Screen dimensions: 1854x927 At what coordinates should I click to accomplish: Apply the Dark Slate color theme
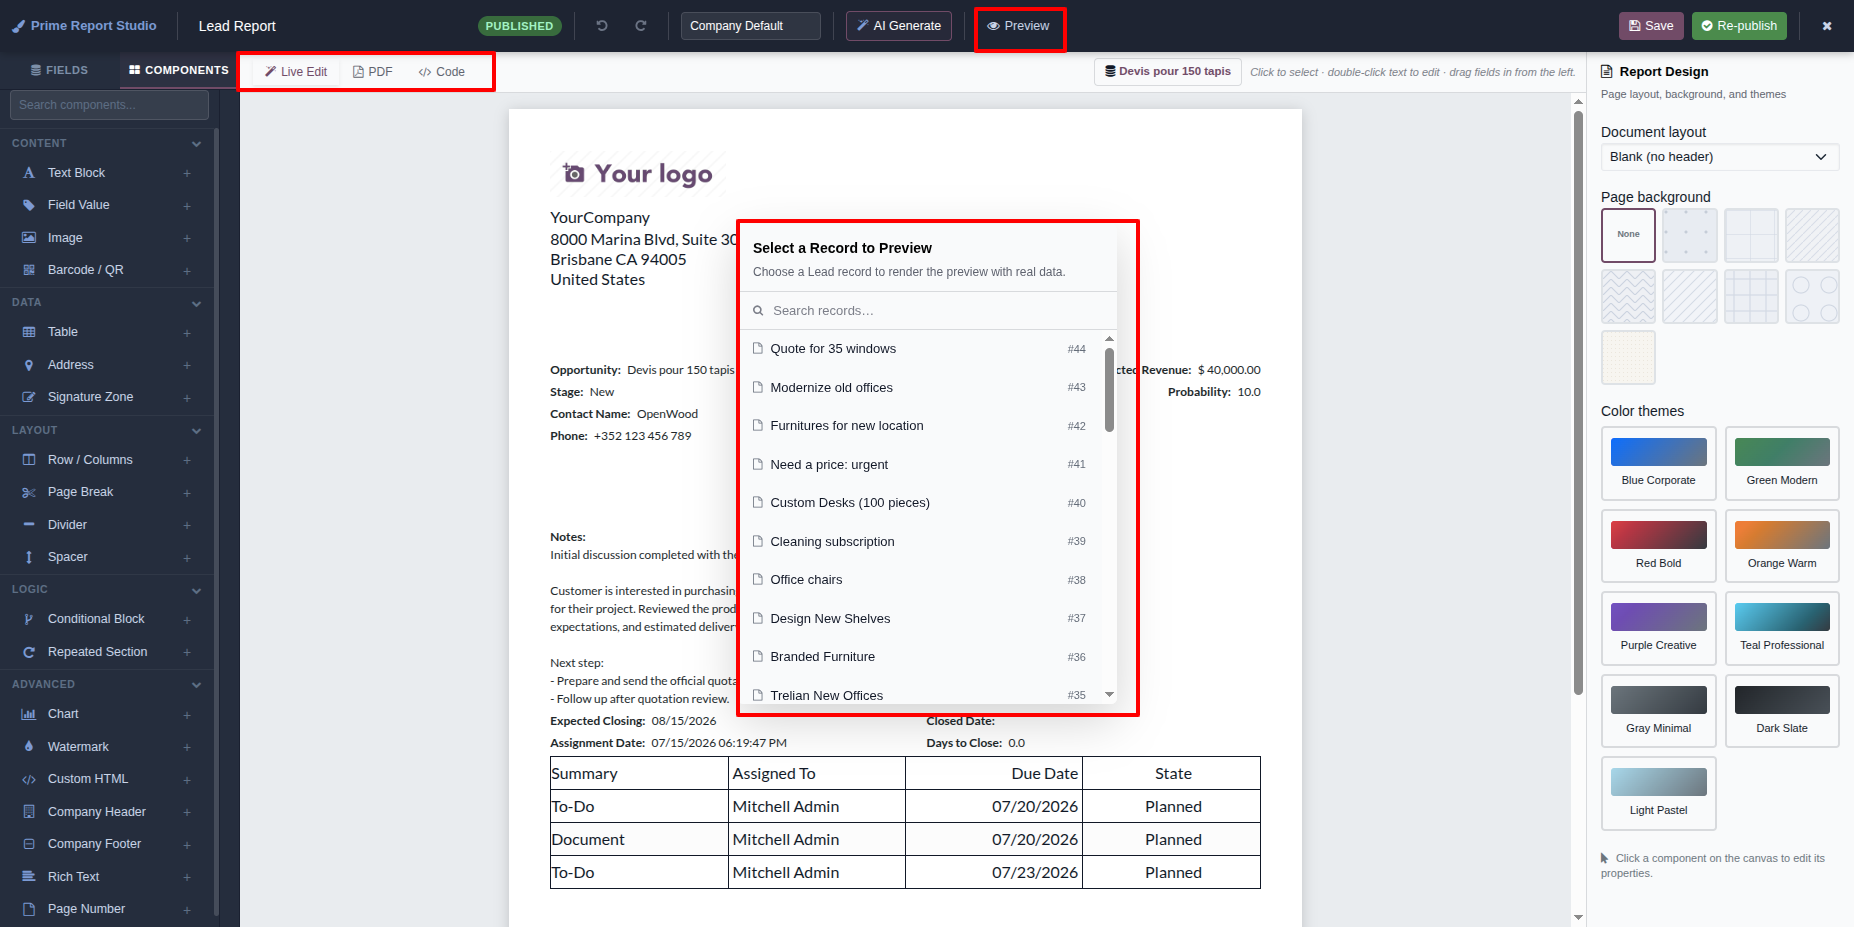[1782, 711]
